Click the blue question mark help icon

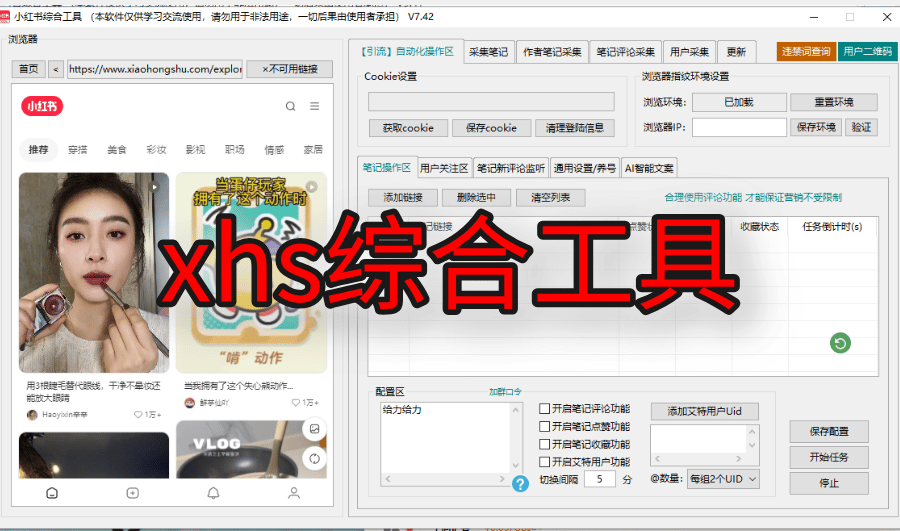tap(520, 484)
